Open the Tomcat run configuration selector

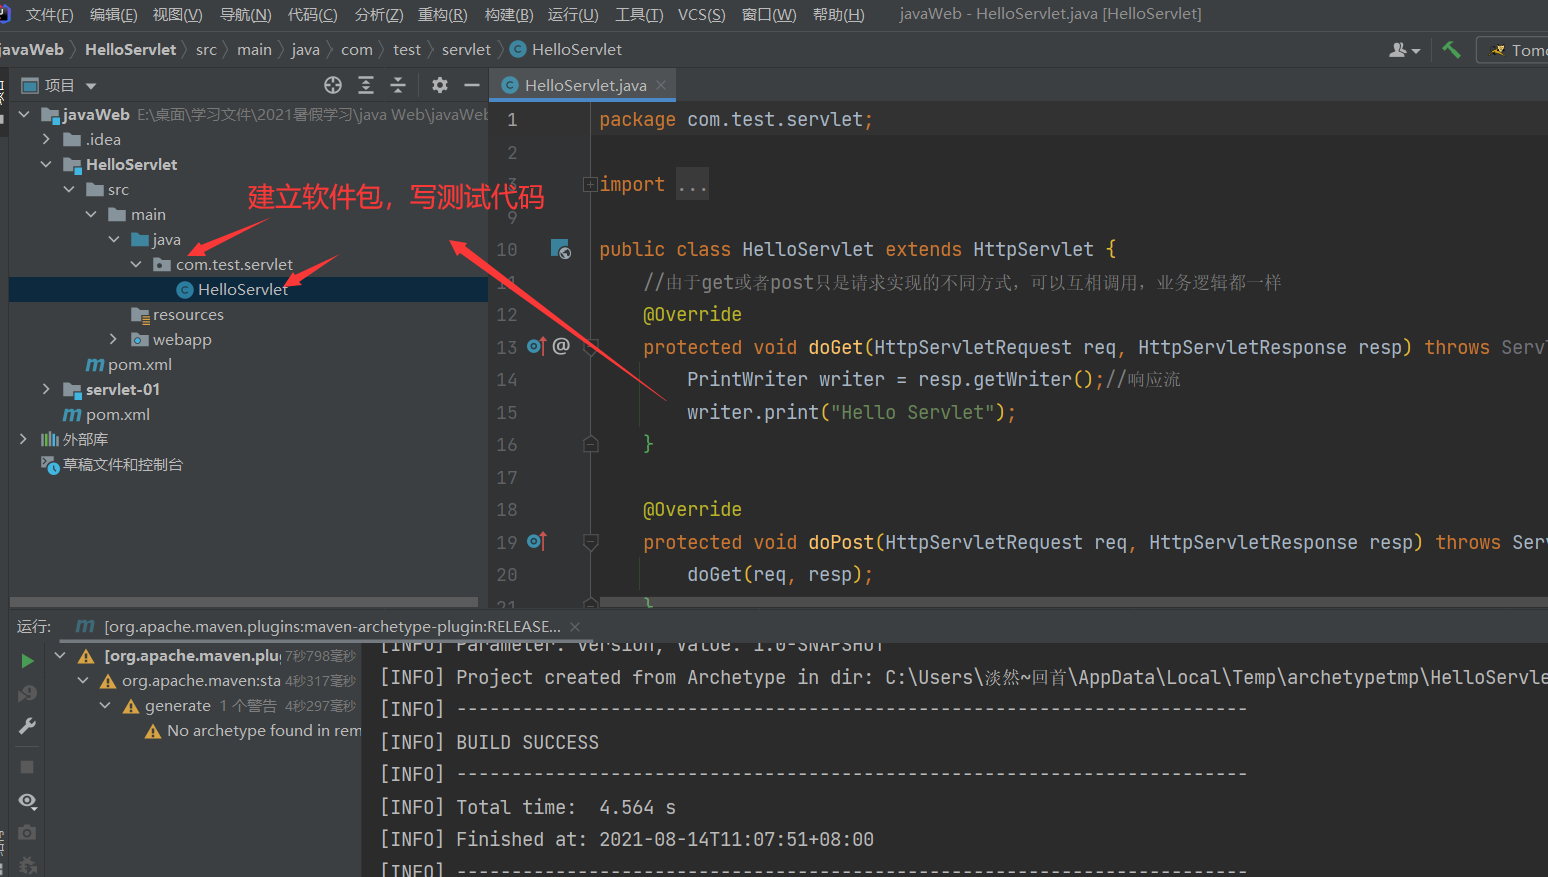pos(1515,50)
